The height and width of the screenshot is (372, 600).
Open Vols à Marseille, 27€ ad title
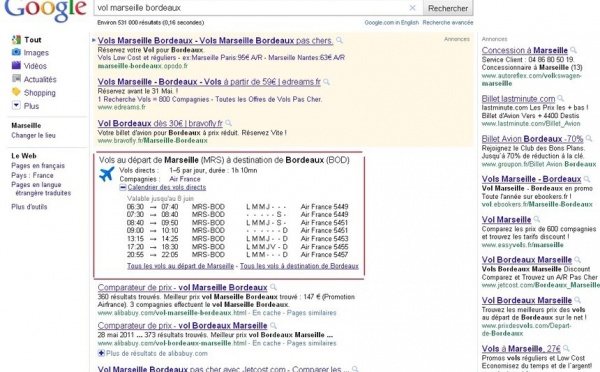pyautogui.click(x=521, y=349)
